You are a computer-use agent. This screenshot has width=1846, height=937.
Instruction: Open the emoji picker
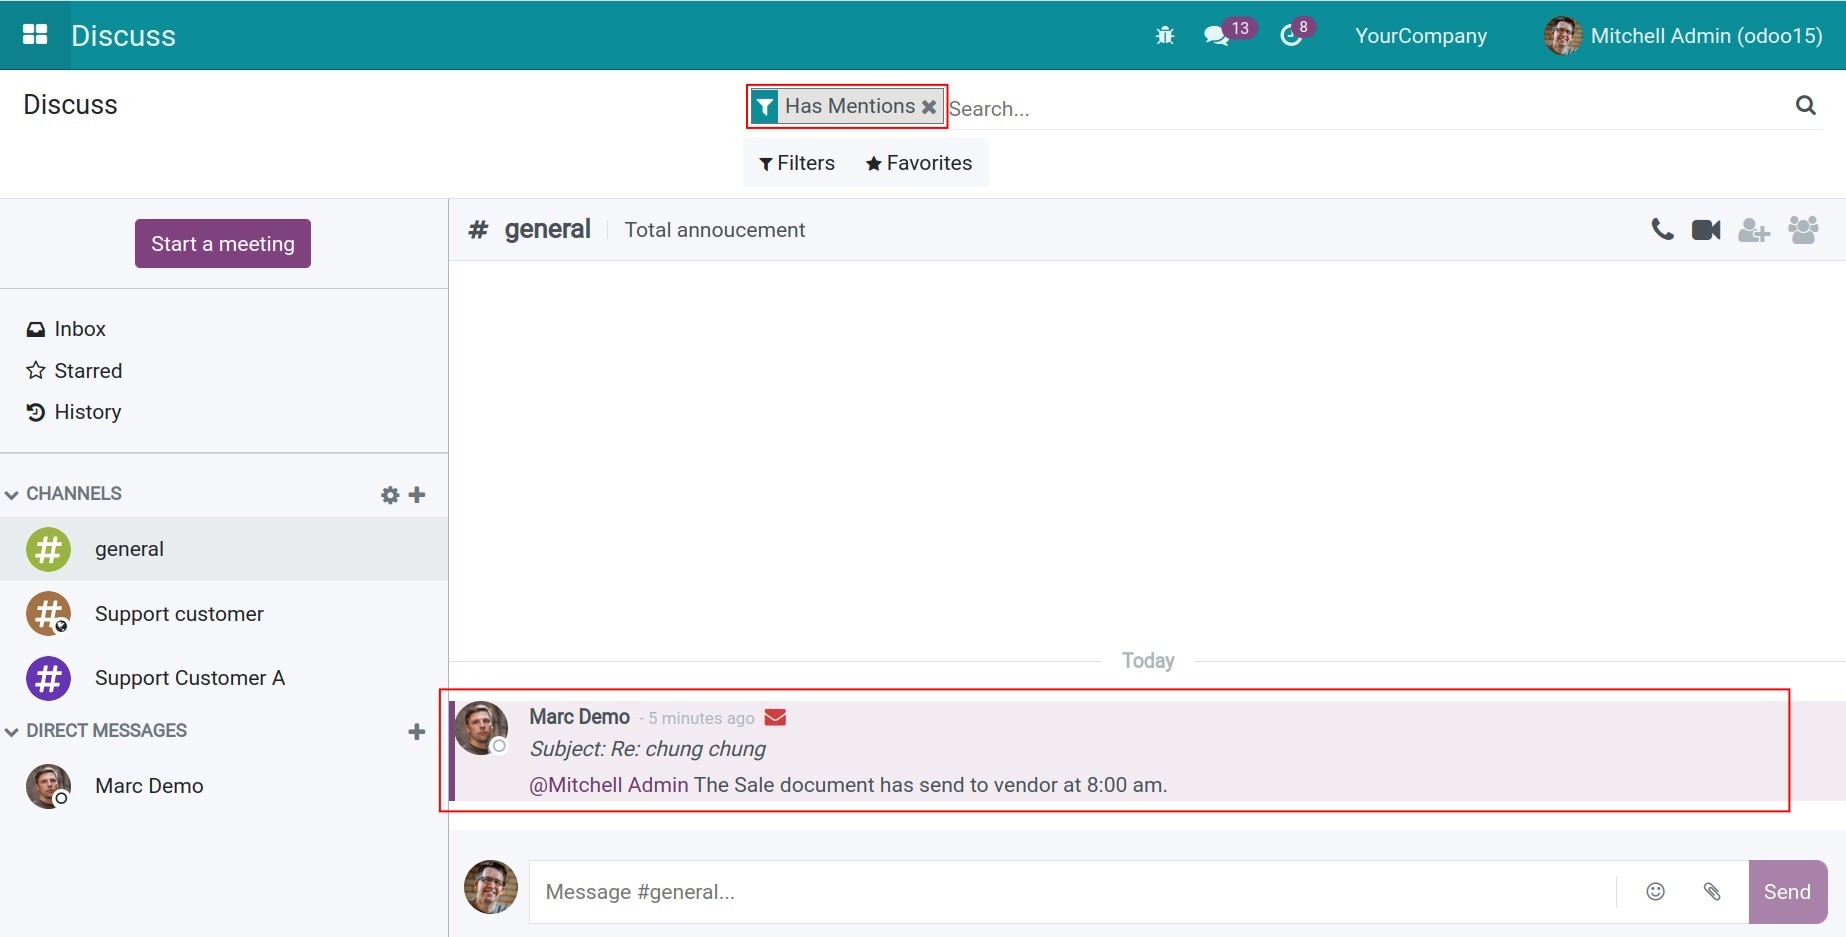click(x=1656, y=891)
